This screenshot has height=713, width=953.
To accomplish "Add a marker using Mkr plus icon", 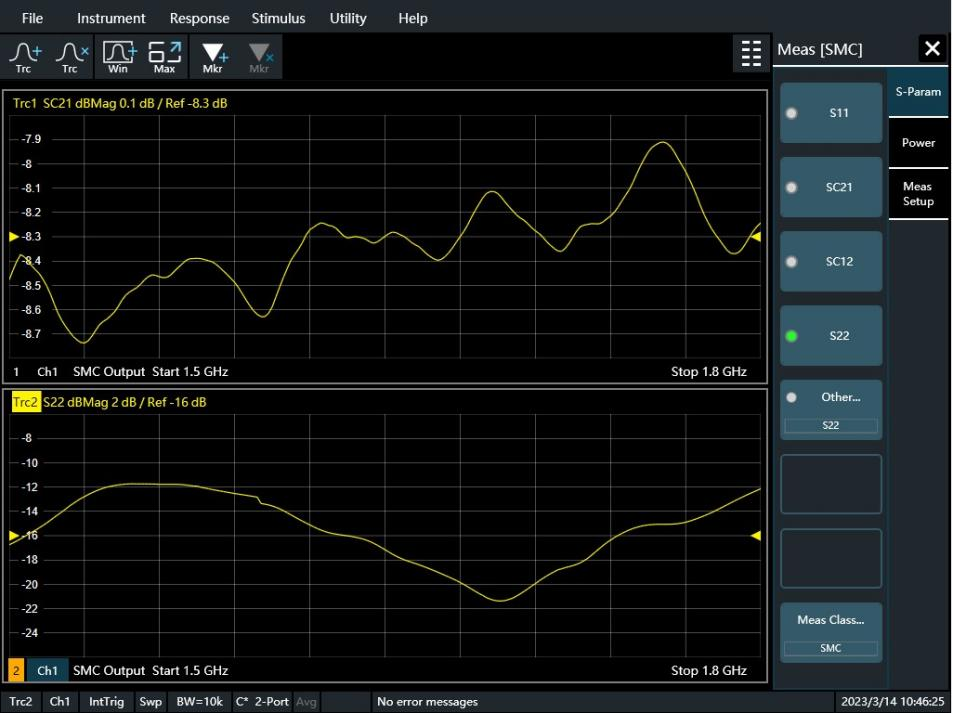I will [x=213, y=57].
